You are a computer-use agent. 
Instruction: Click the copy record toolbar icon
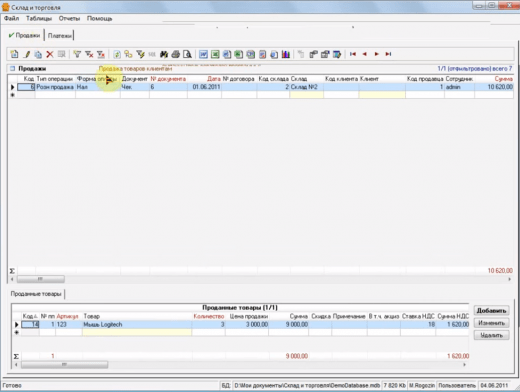[38, 54]
